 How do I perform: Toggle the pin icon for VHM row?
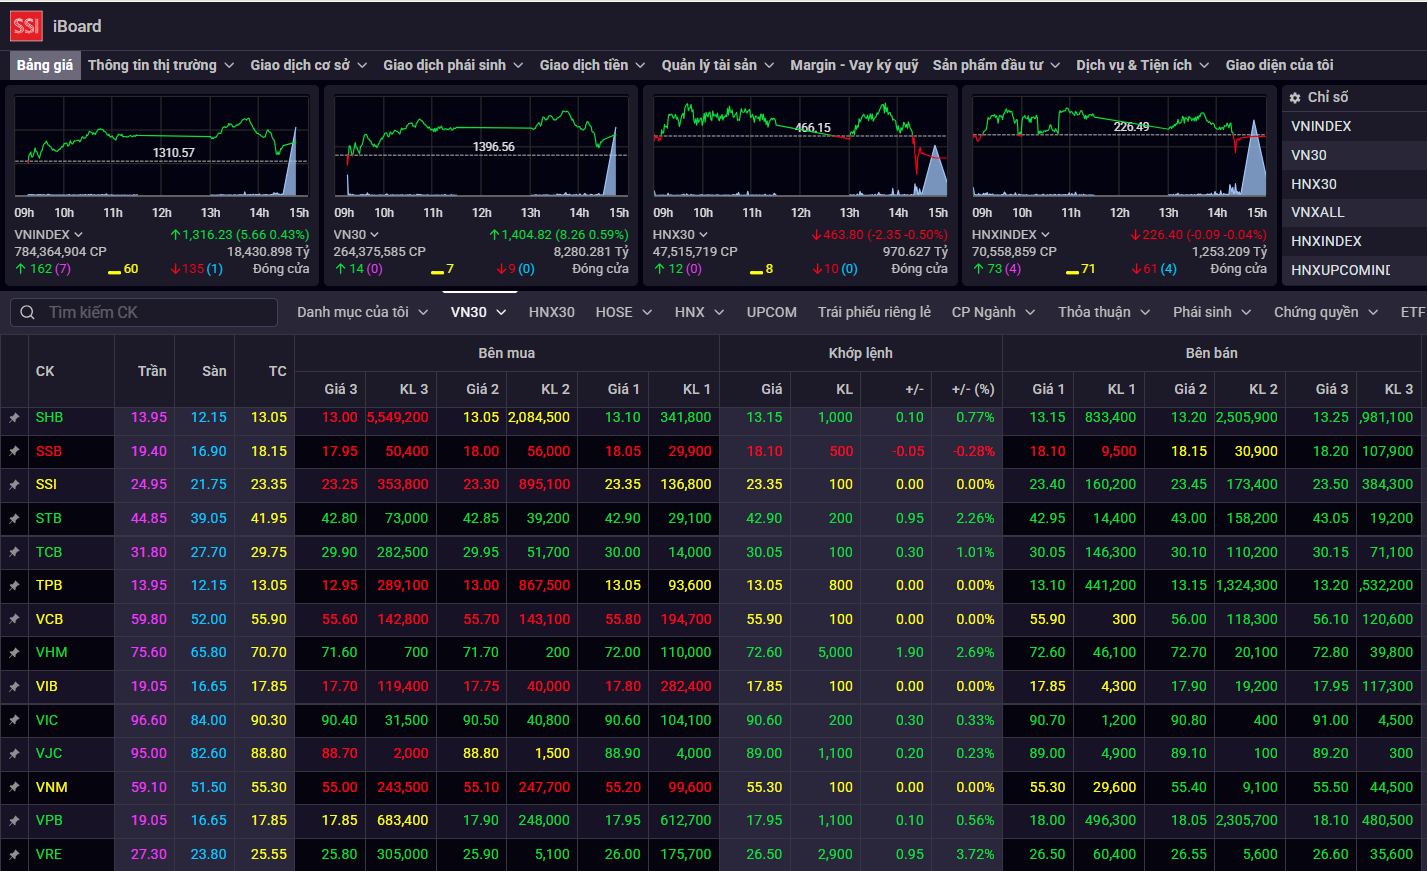(14, 653)
